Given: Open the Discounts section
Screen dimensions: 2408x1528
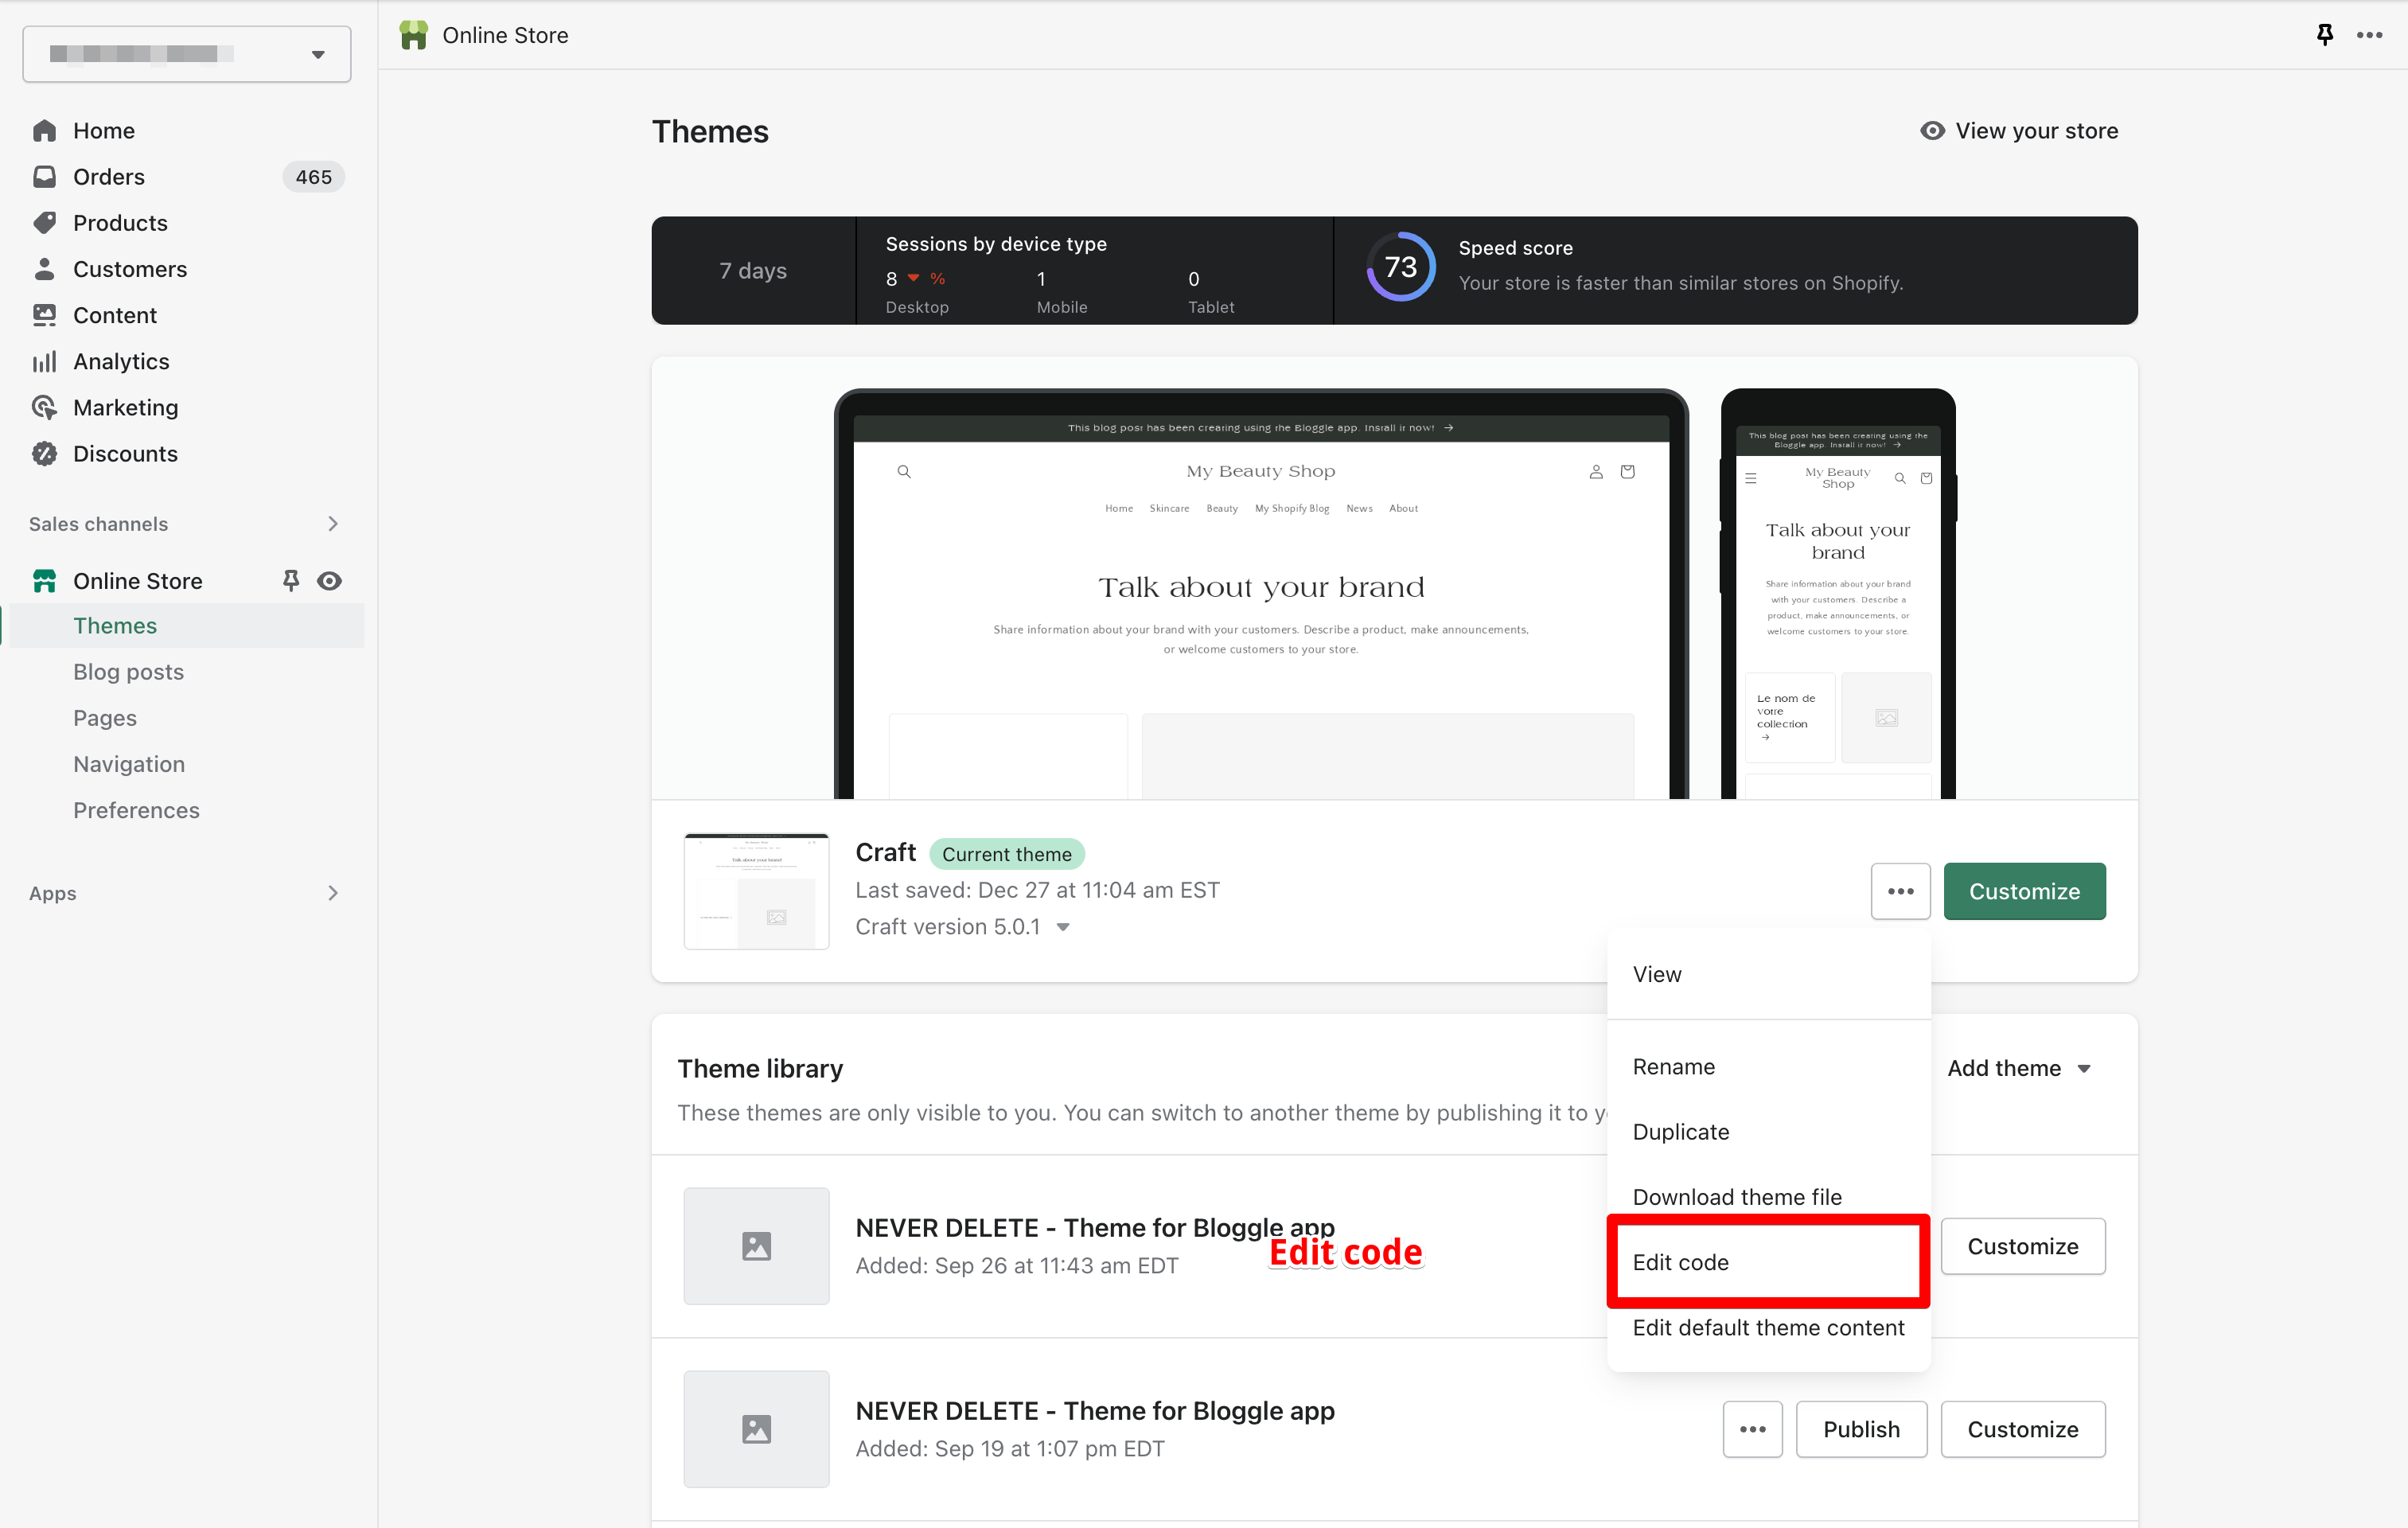Looking at the screenshot, I should [126, 453].
